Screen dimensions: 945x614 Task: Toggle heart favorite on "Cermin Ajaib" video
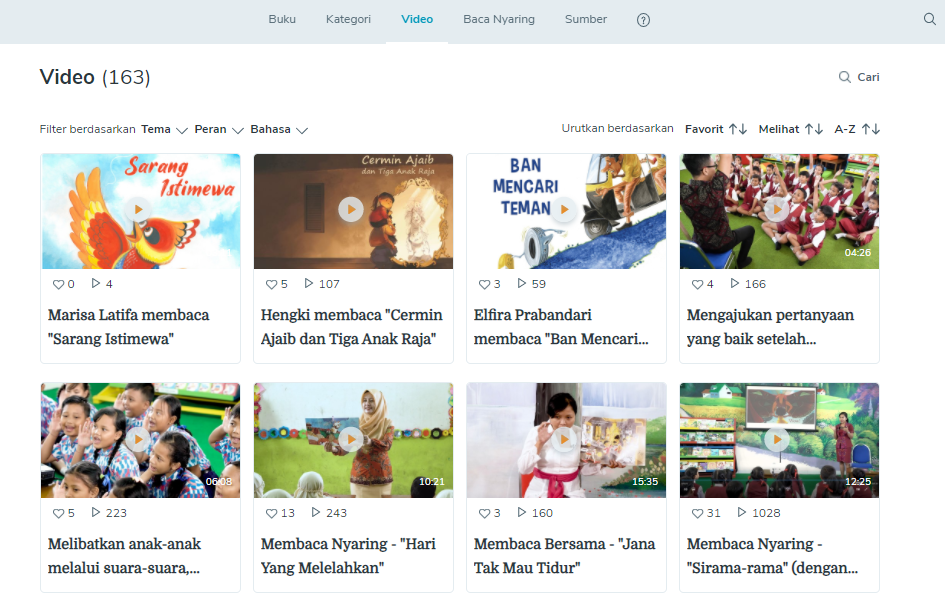tap(271, 284)
